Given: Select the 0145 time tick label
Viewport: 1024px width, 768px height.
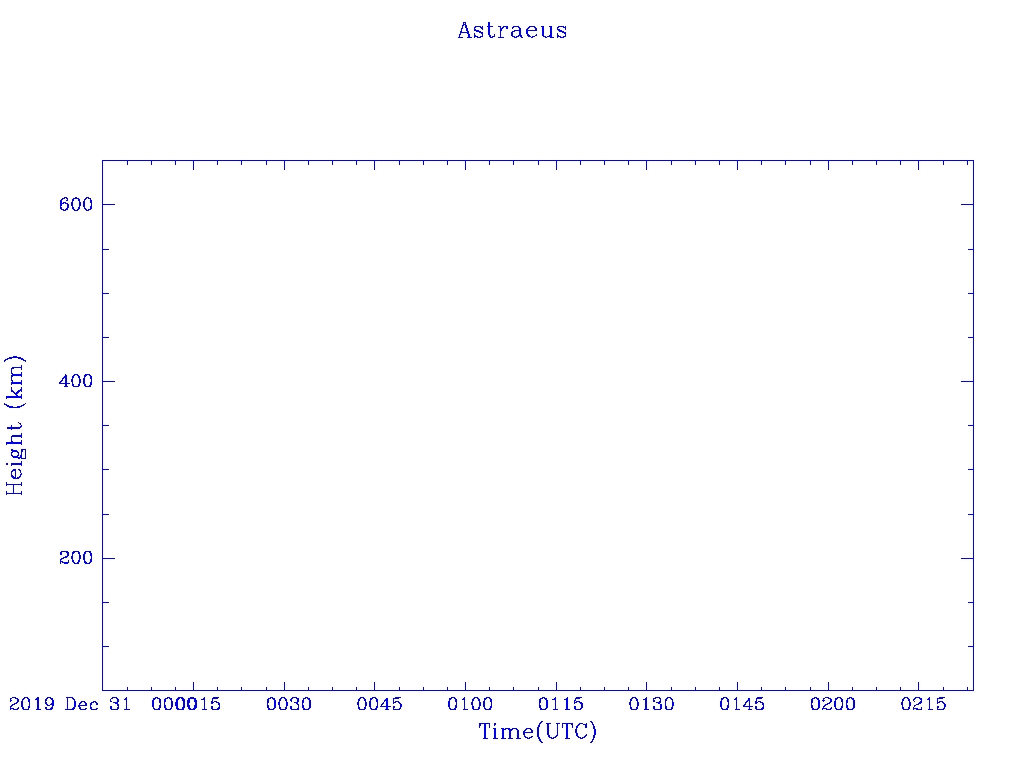Looking at the screenshot, I should pos(742,704).
